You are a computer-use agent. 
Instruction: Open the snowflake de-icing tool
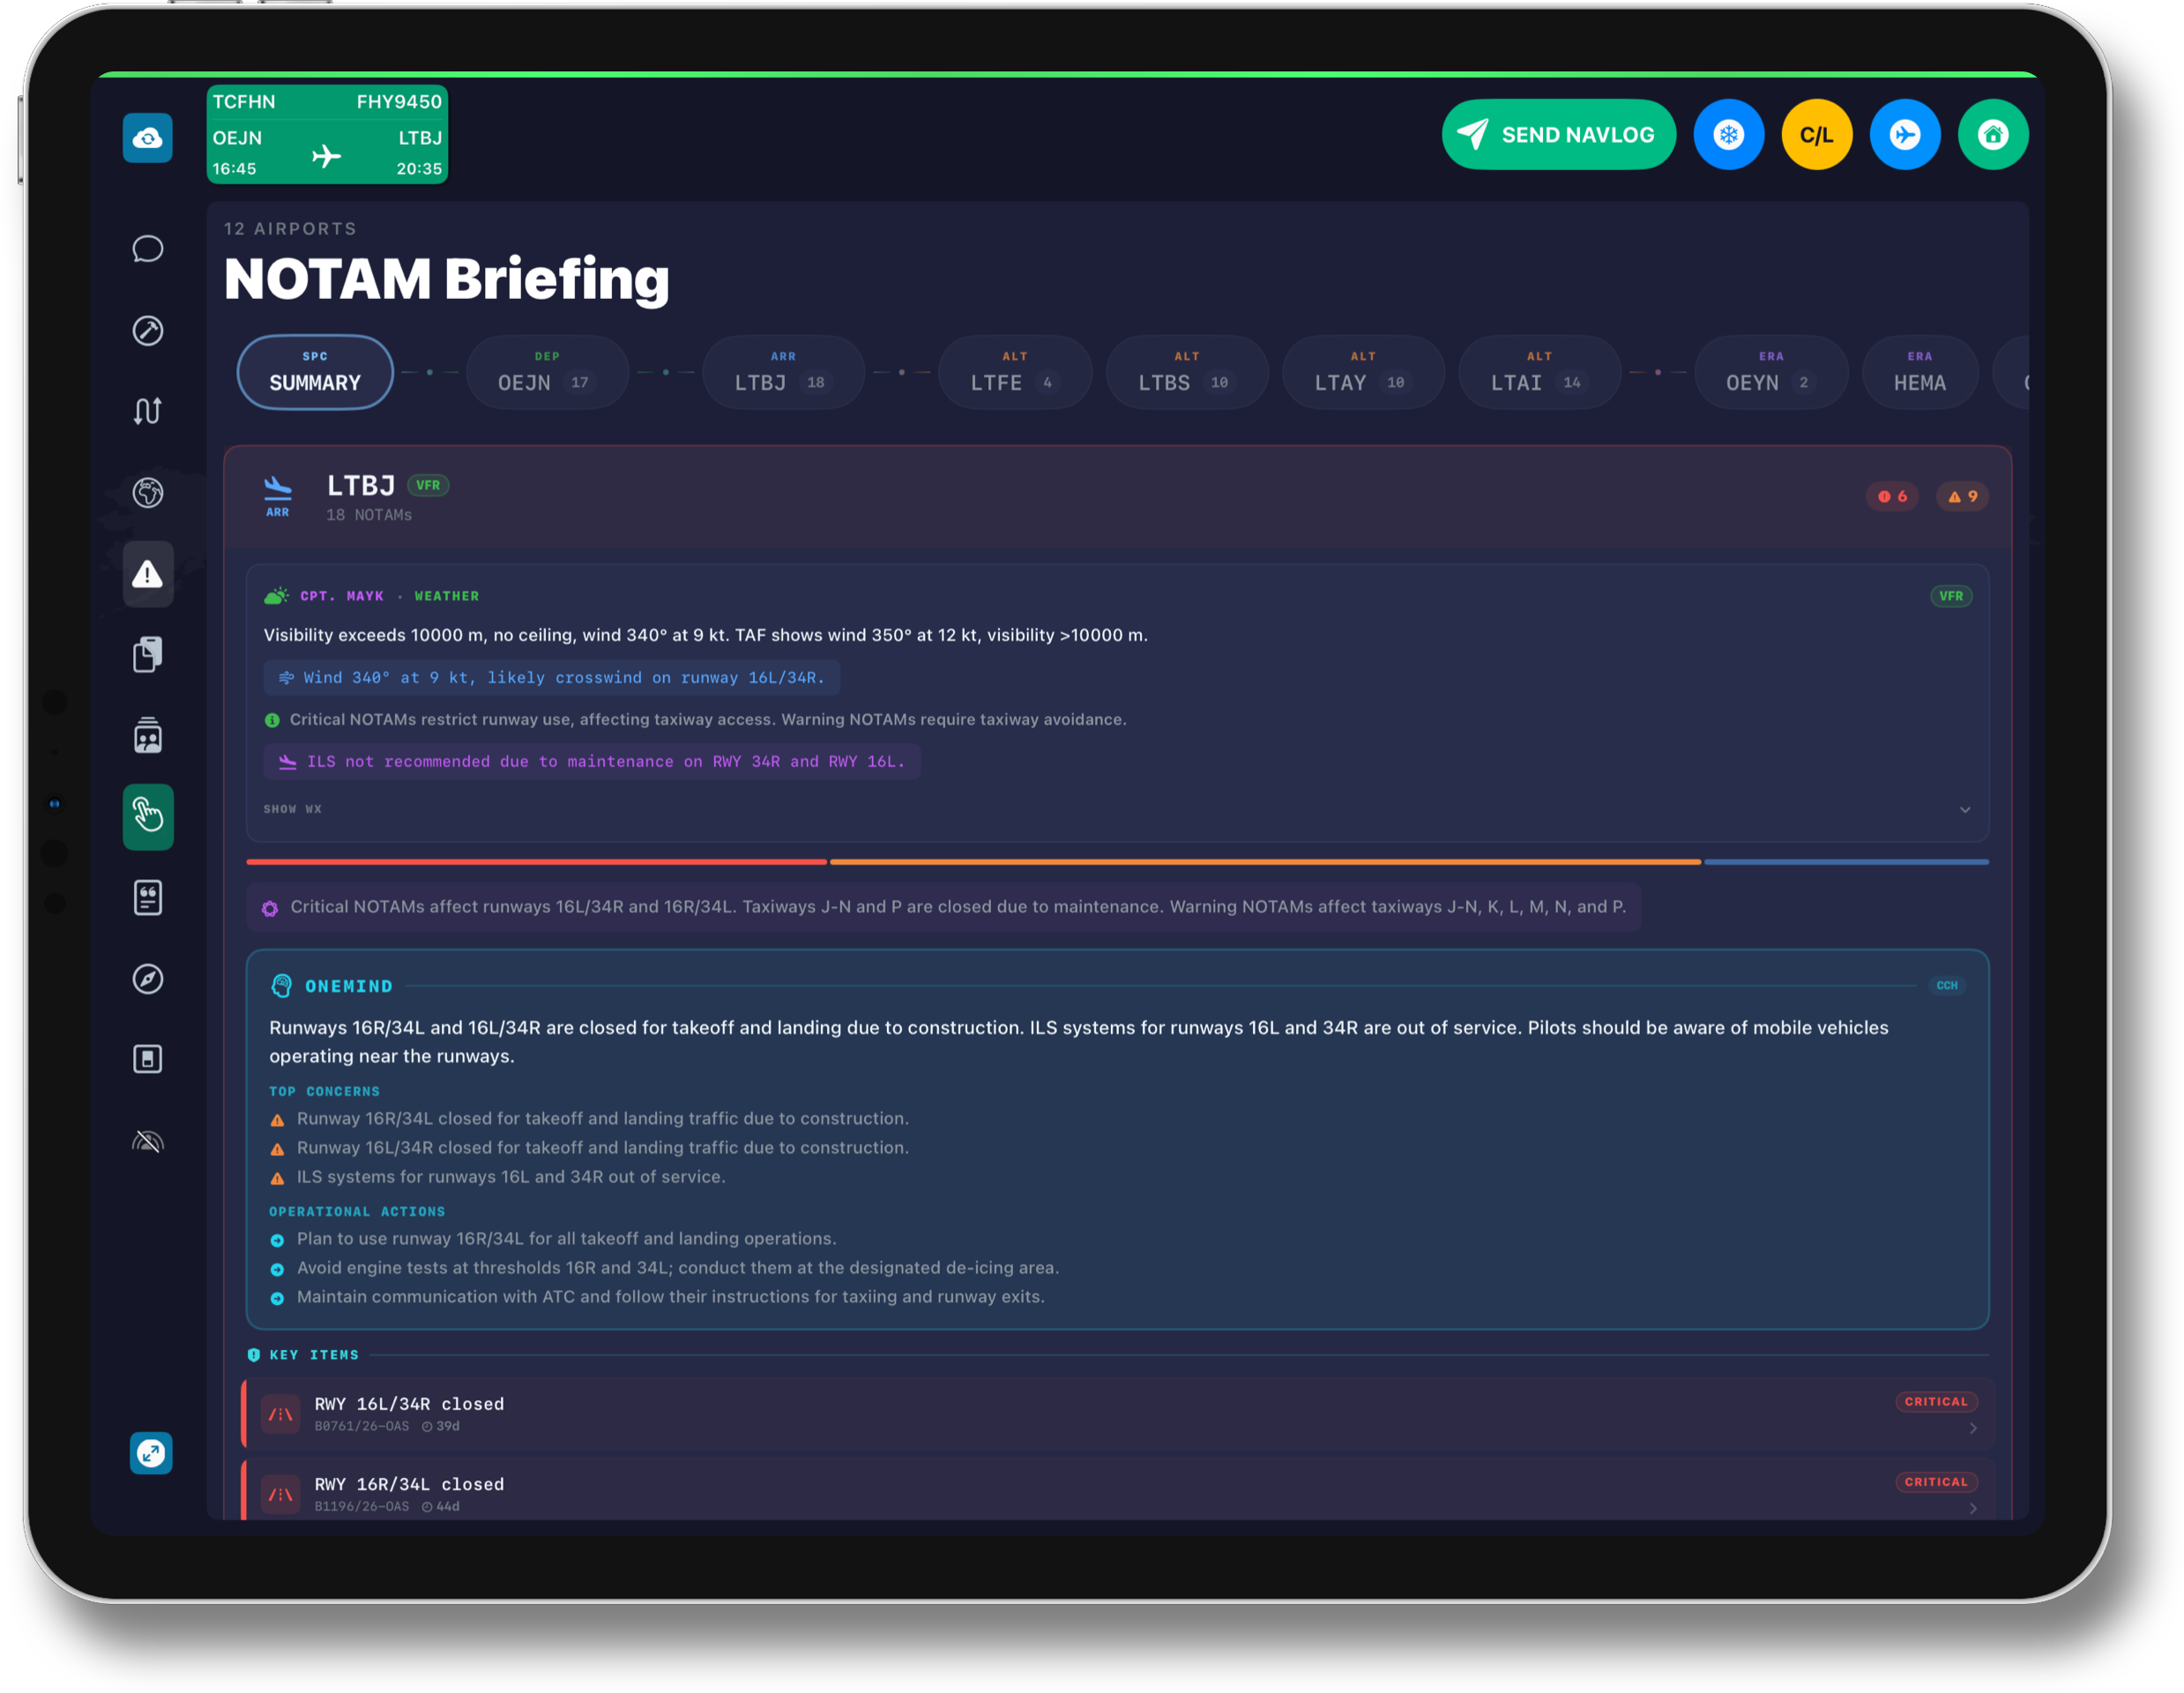pos(1729,134)
